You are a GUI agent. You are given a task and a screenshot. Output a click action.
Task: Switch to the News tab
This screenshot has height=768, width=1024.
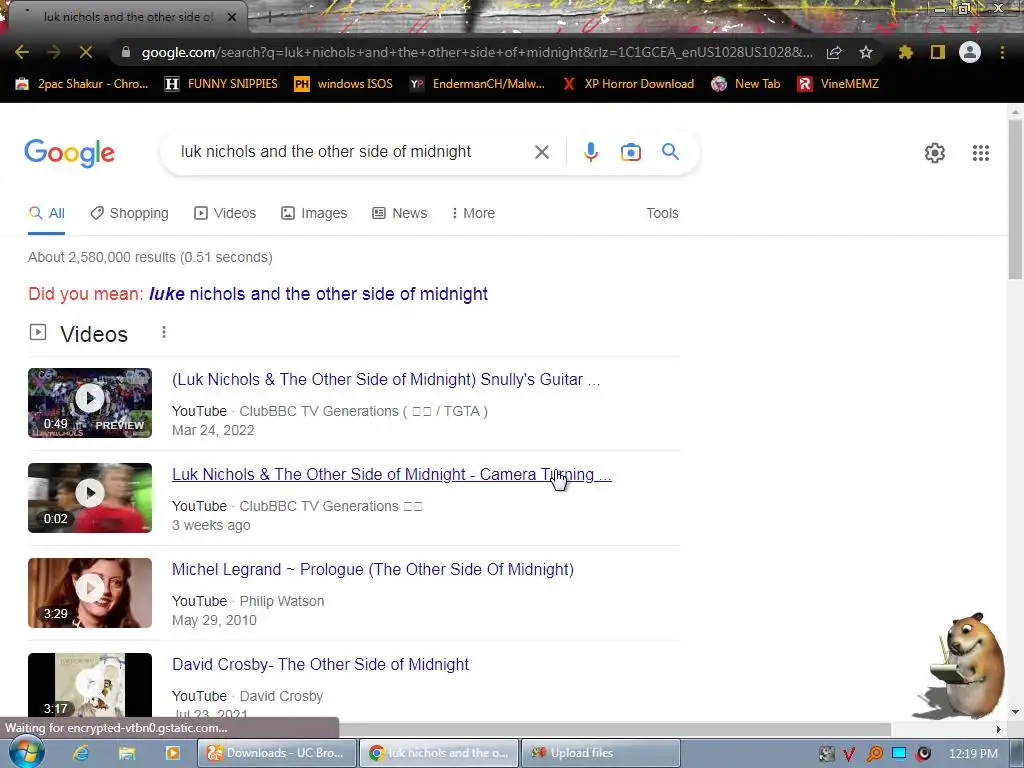coord(400,214)
